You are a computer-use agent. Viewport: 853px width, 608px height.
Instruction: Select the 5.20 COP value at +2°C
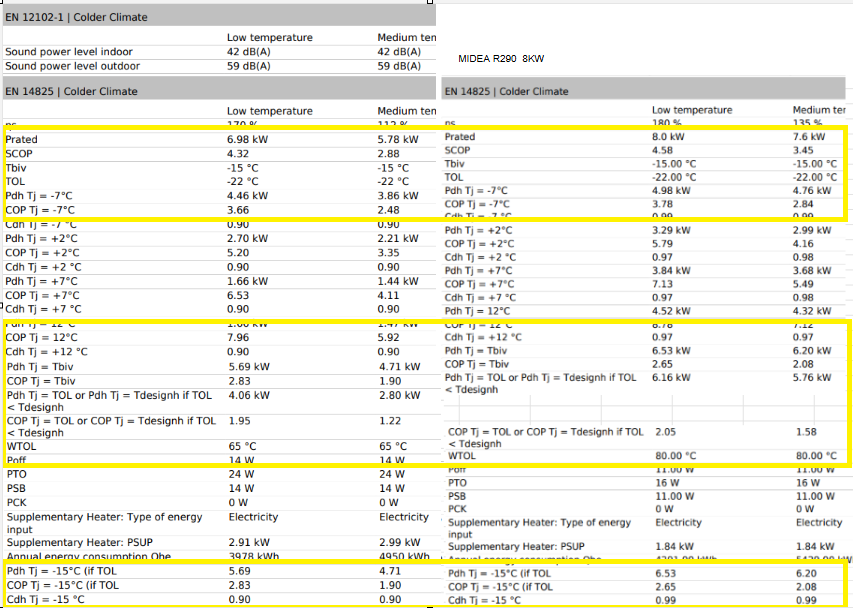pos(238,253)
